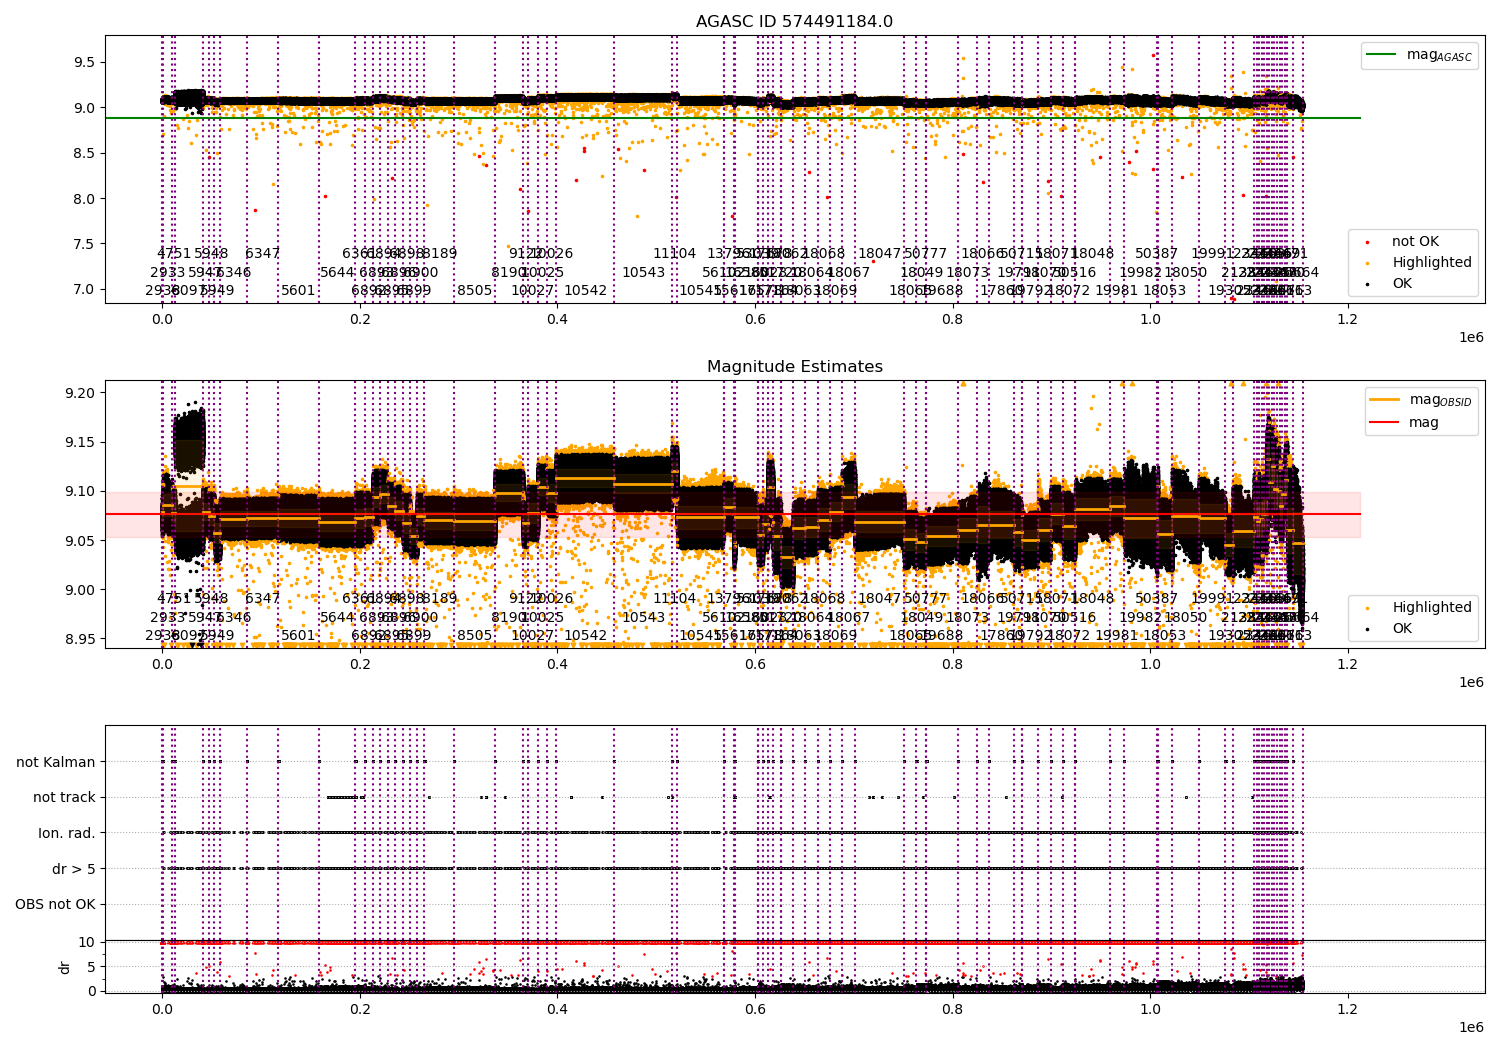The height and width of the screenshot is (1050, 1500).
Task: Click obsid label 11104 in top plot
Action: click(675, 254)
